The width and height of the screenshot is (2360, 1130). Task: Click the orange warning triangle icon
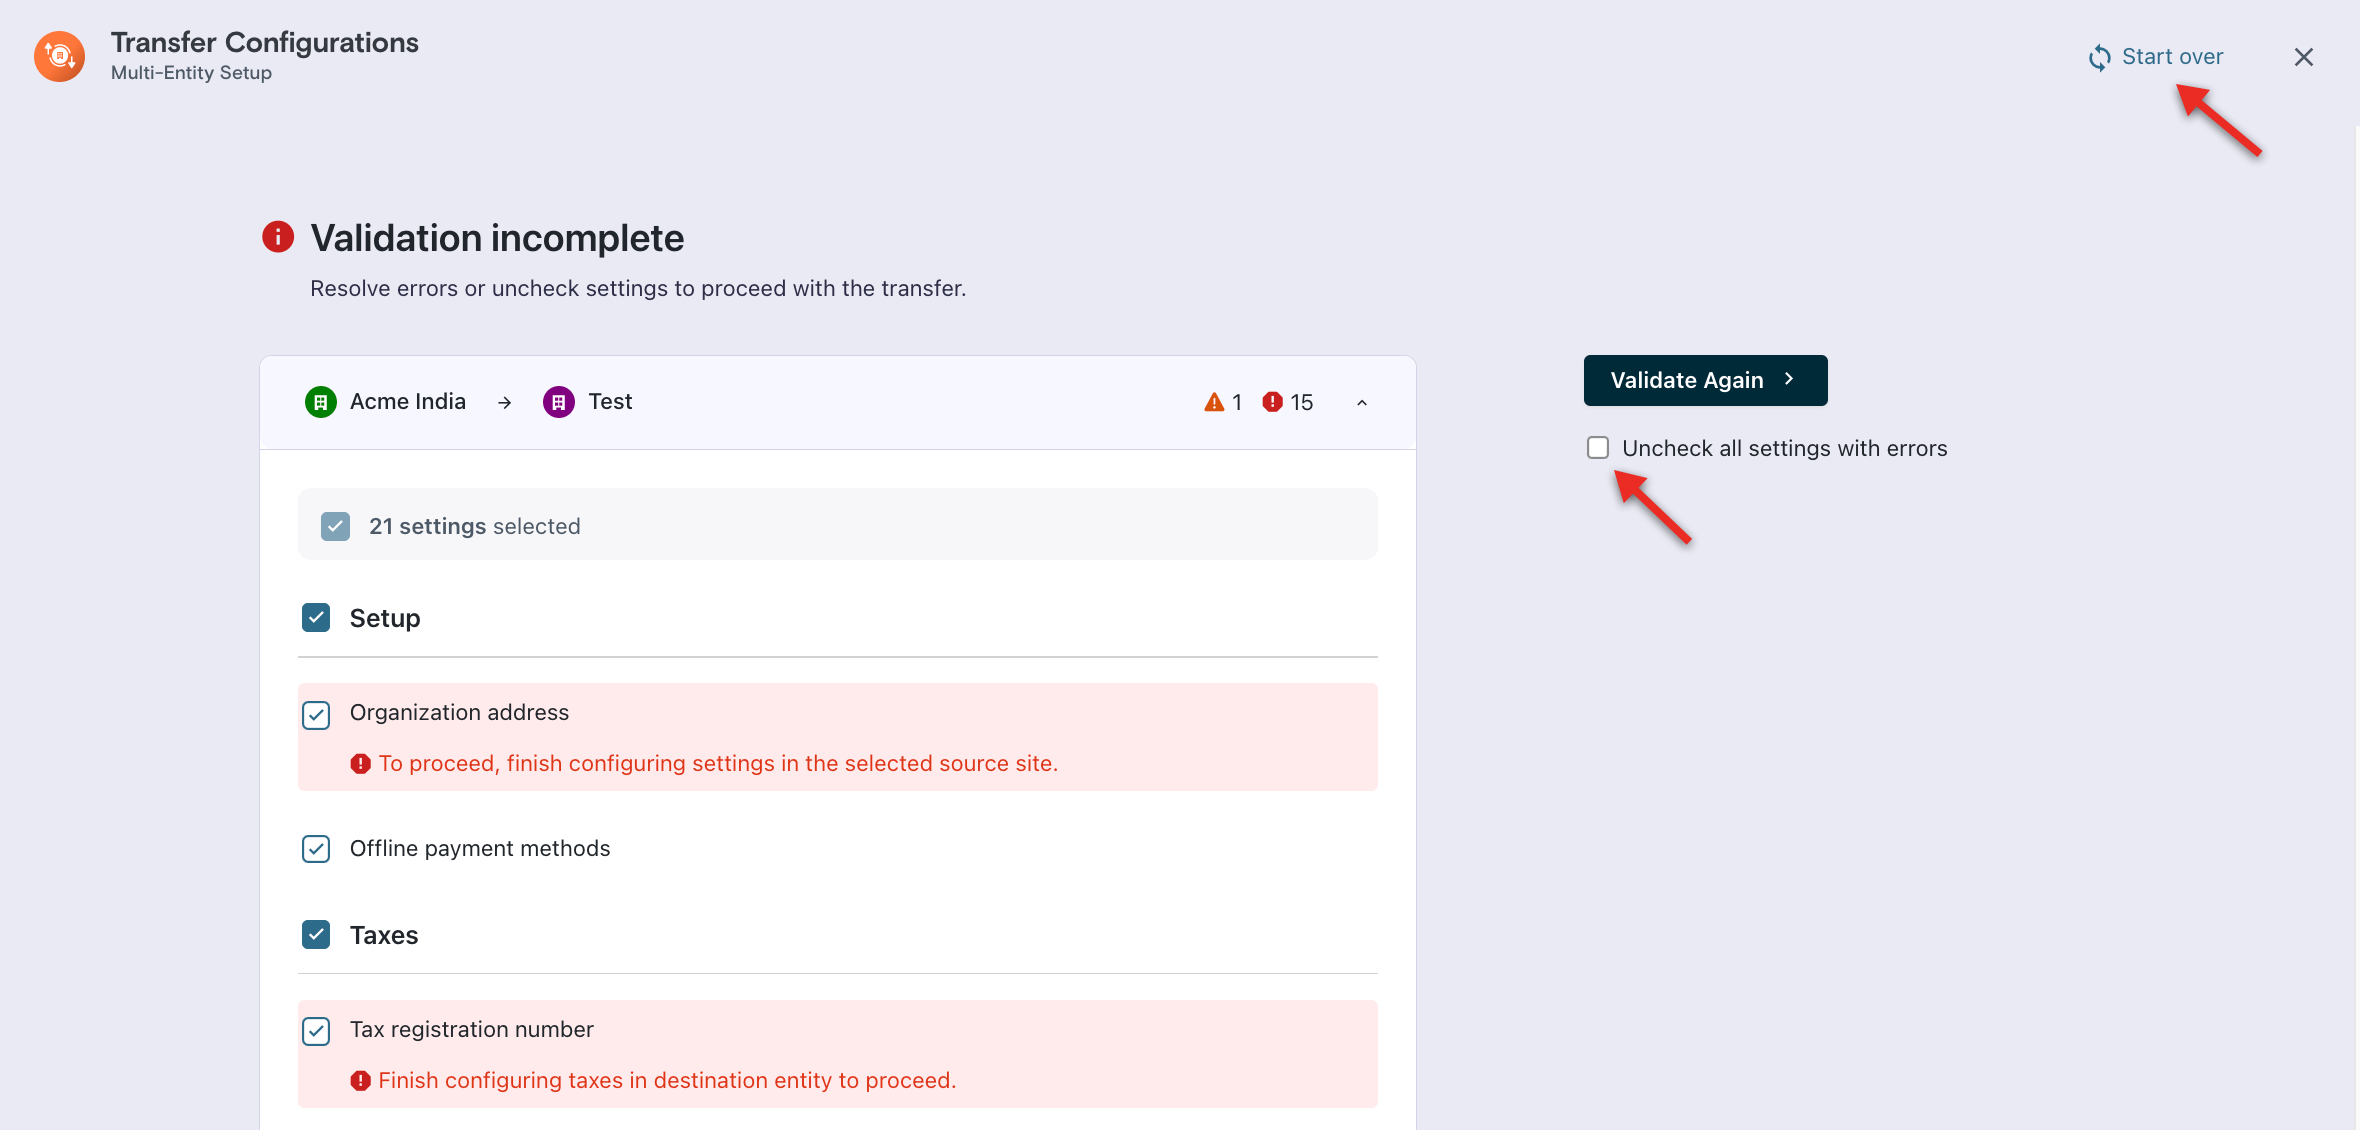click(1214, 402)
